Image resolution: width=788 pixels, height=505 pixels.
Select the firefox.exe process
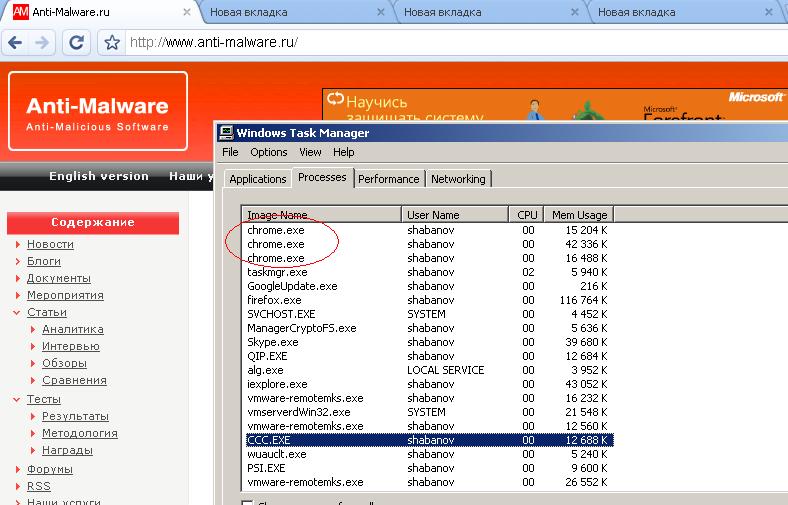pos(429,300)
